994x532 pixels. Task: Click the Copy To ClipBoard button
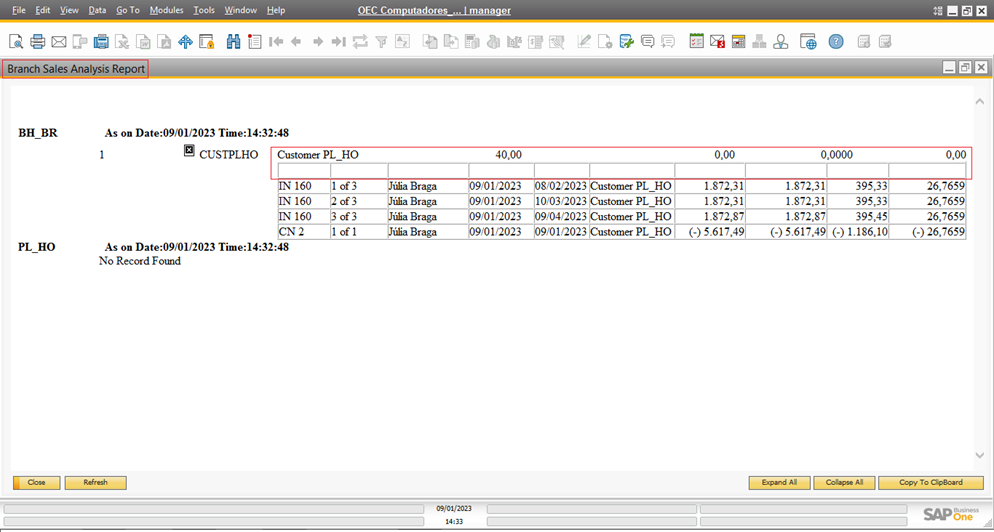tap(931, 482)
